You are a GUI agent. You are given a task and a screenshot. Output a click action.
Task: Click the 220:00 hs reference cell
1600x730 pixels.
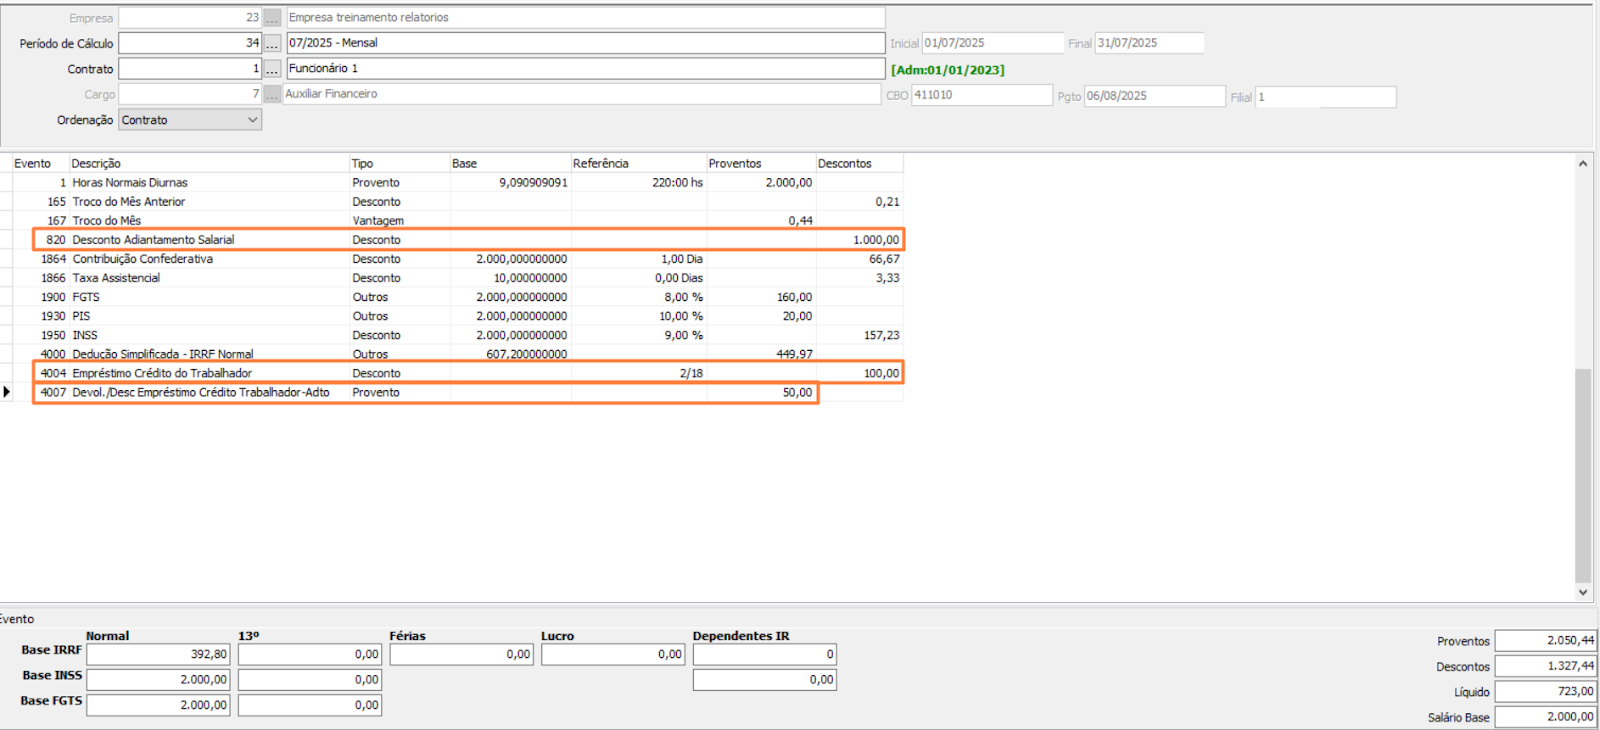pos(638,183)
